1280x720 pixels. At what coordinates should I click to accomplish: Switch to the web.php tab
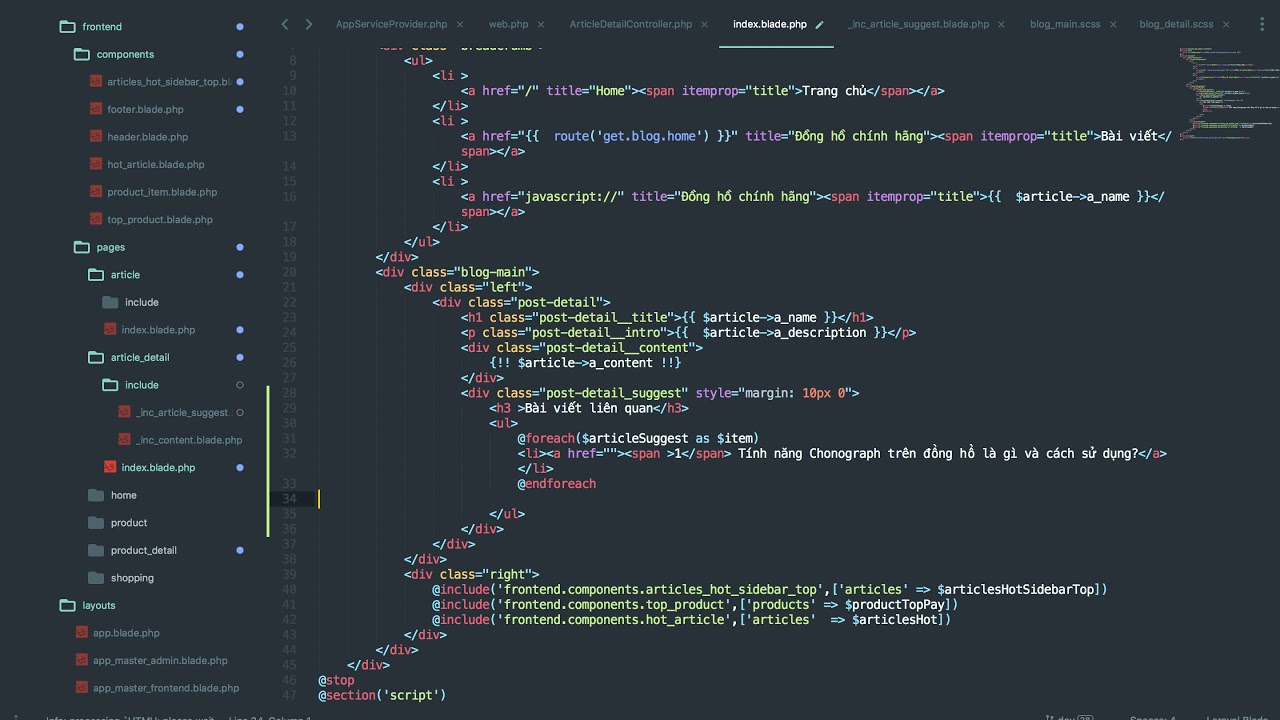click(508, 24)
